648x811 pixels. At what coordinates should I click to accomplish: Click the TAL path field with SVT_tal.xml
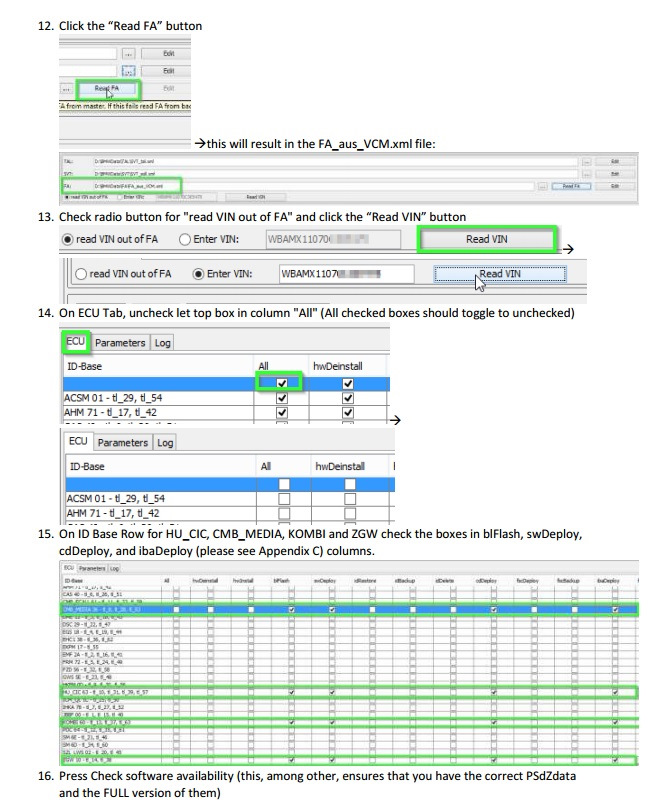[x=335, y=161]
